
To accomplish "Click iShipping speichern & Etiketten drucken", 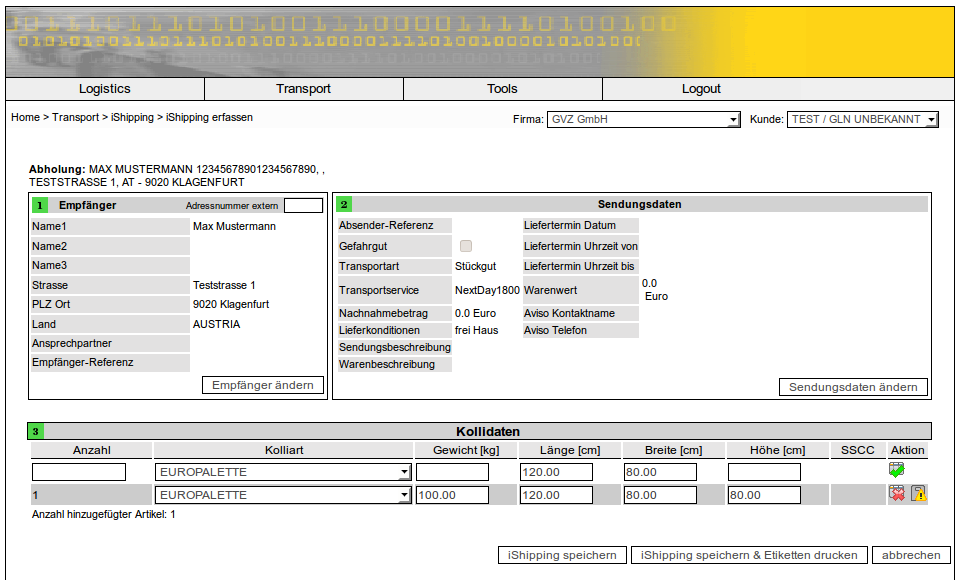I will click(x=749, y=555).
